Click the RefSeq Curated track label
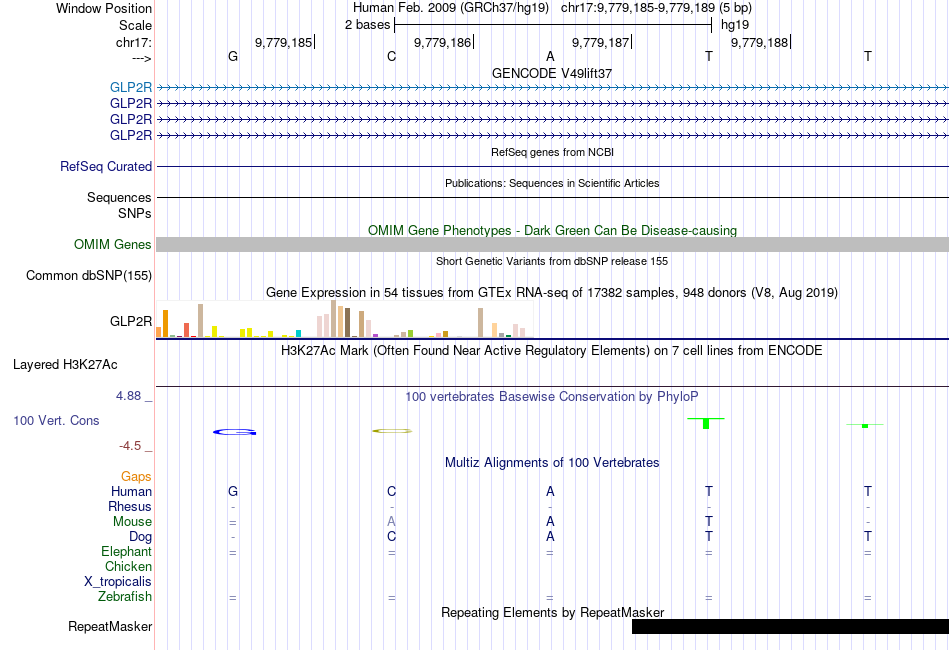The height and width of the screenshot is (650, 950). [x=106, y=167]
